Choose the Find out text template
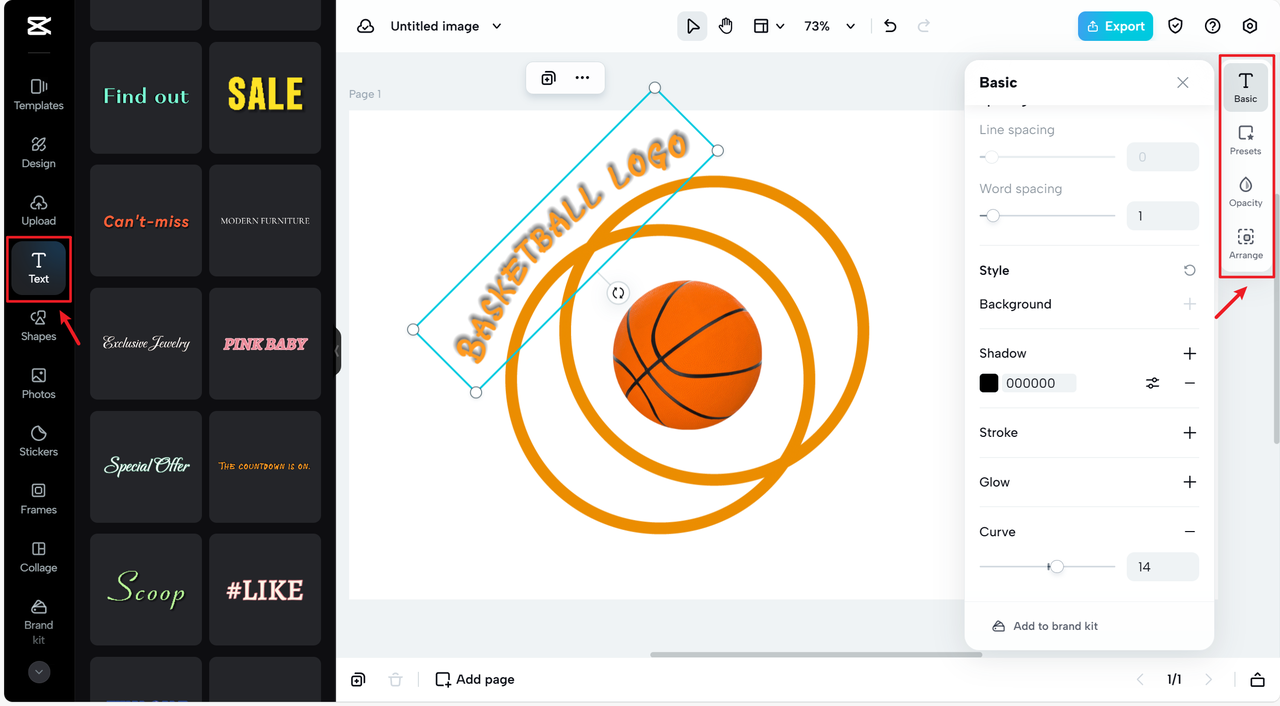This screenshot has width=1280, height=706. pos(146,97)
